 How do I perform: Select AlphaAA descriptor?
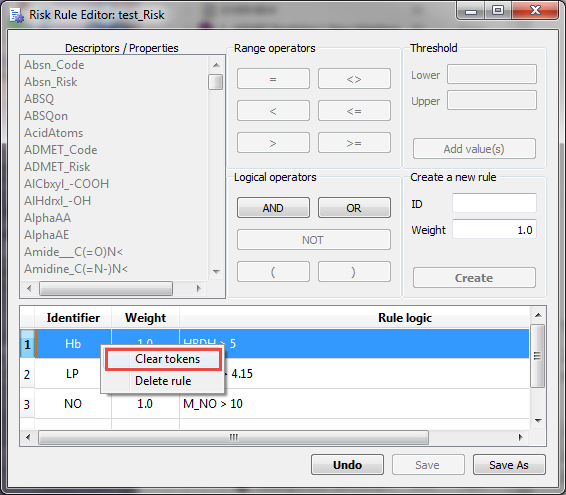pos(47,218)
